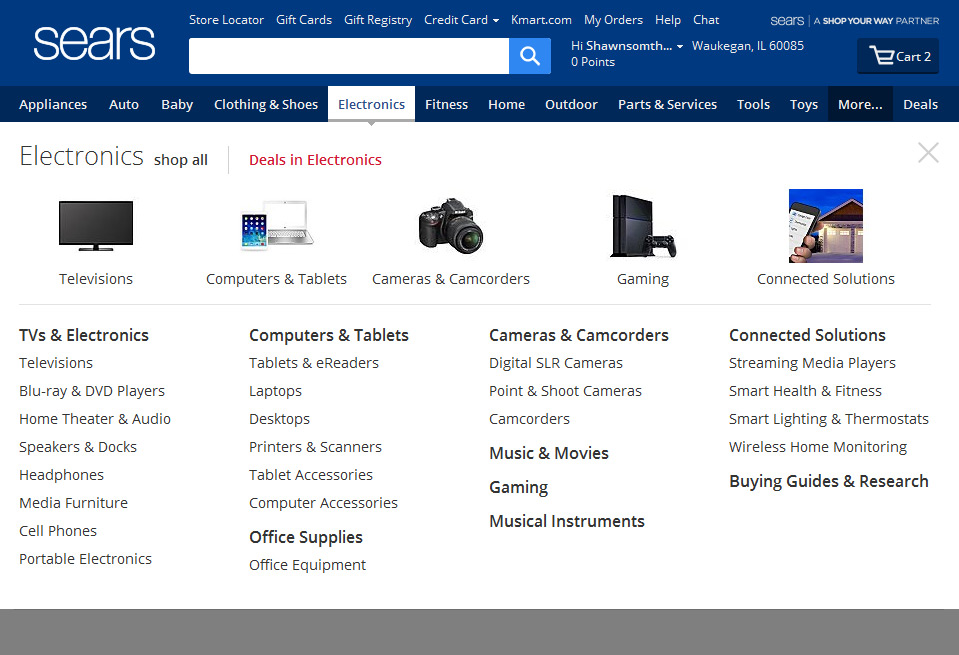Click in the search input field
The height and width of the screenshot is (655, 959).
pos(349,56)
